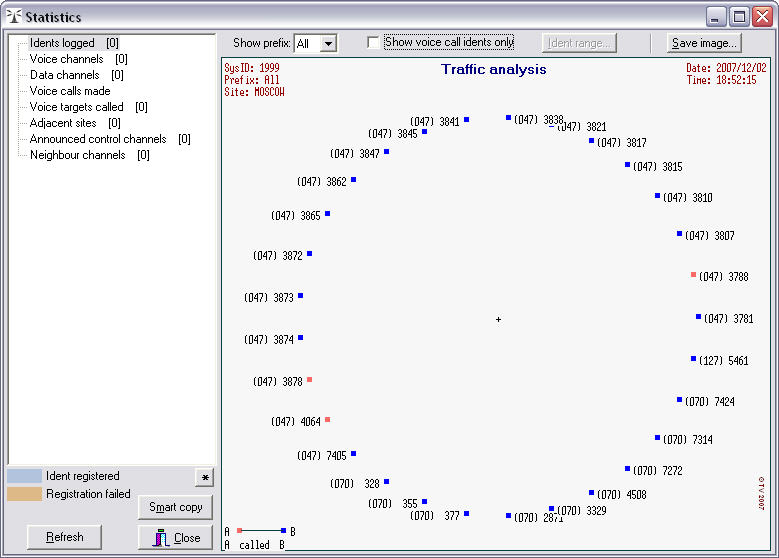Click the blue node for (047) 3845
This screenshot has width=779, height=558.
coord(424,132)
